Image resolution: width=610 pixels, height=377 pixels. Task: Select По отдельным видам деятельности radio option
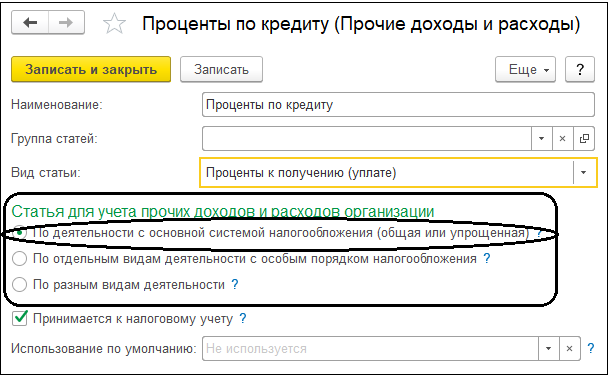(x=19, y=259)
